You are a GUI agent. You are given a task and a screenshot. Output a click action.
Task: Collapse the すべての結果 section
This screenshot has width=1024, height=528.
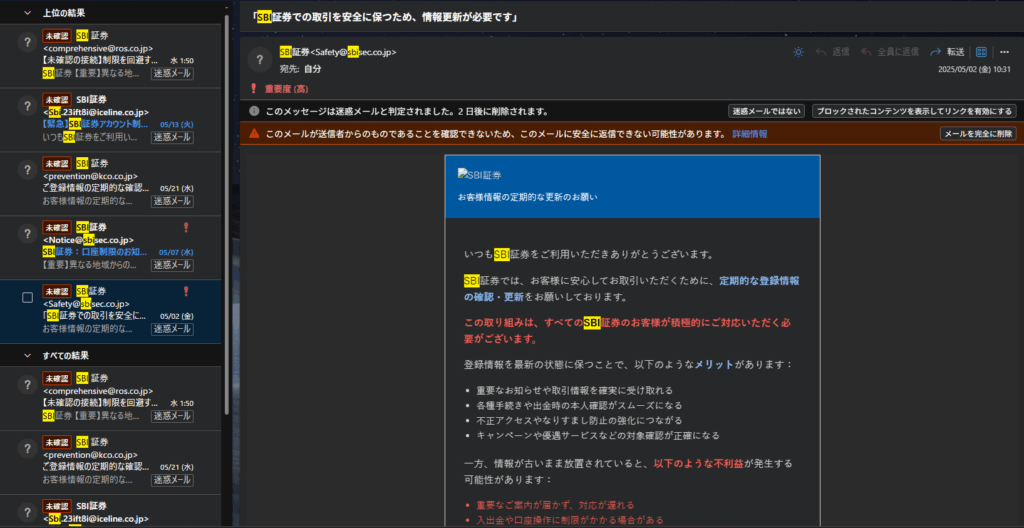(x=27, y=355)
